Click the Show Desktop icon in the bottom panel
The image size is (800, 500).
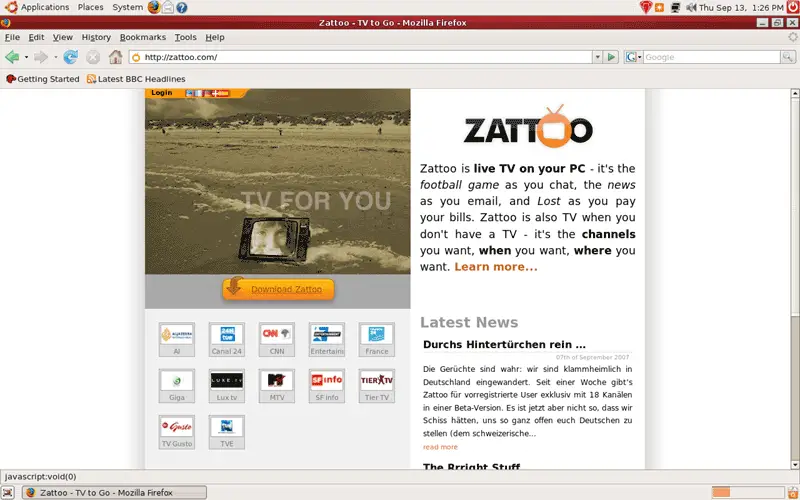click(8, 492)
